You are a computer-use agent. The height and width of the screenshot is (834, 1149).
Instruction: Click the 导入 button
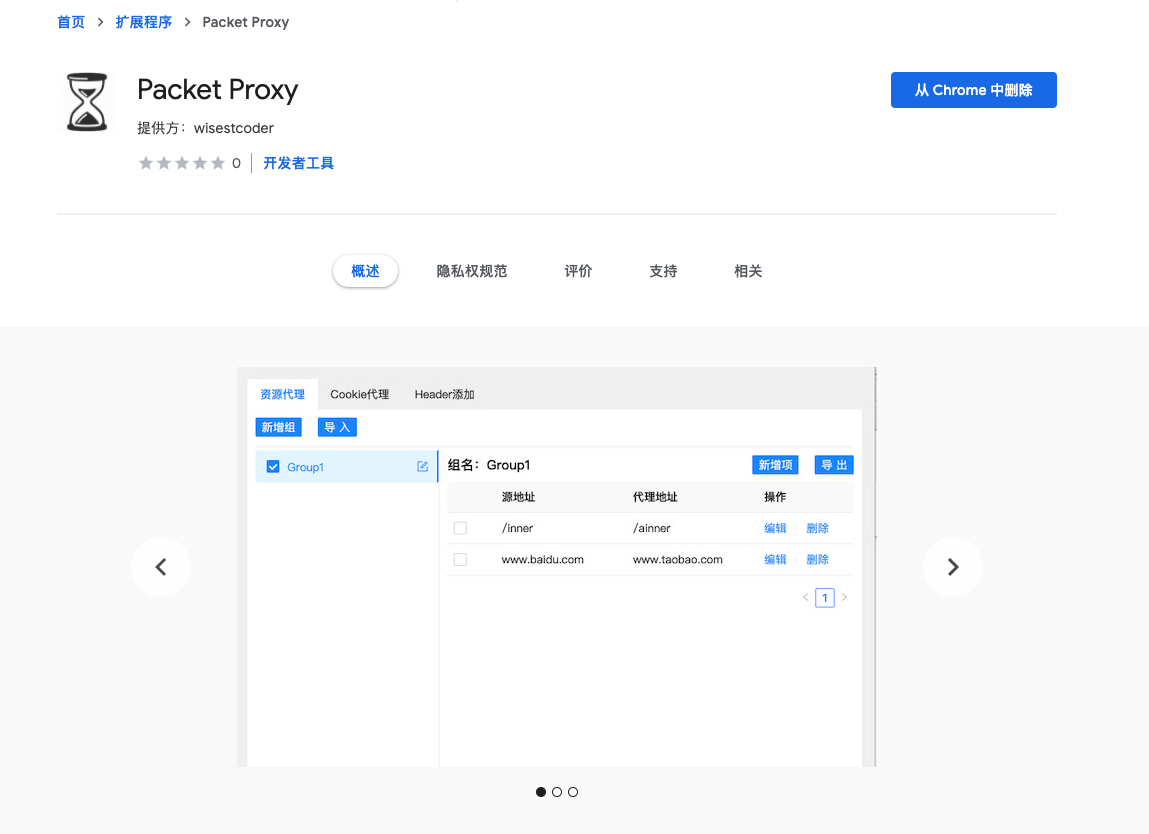coord(337,427)
